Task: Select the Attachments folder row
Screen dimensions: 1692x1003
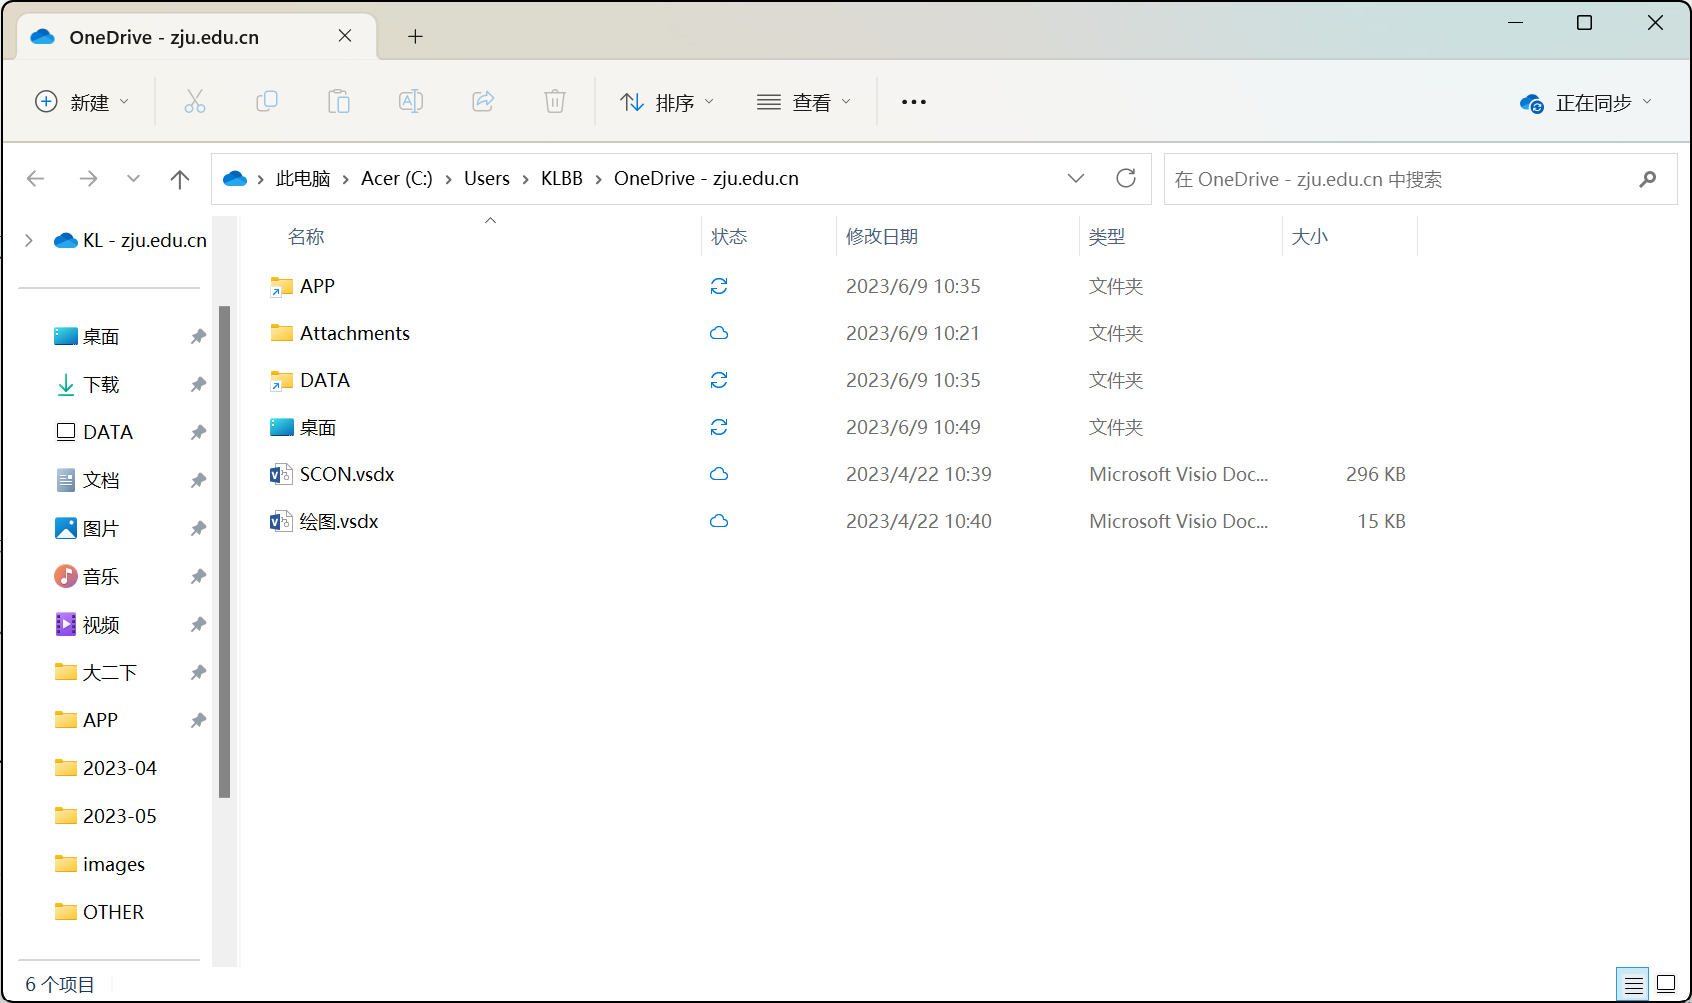Action: tap(840, 333)
